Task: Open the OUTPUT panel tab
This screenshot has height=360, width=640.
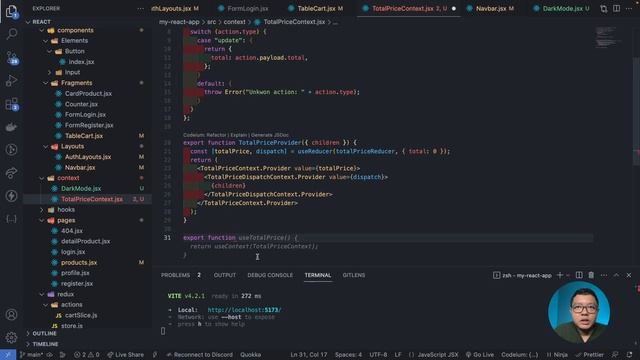Action: coord(225,275)
